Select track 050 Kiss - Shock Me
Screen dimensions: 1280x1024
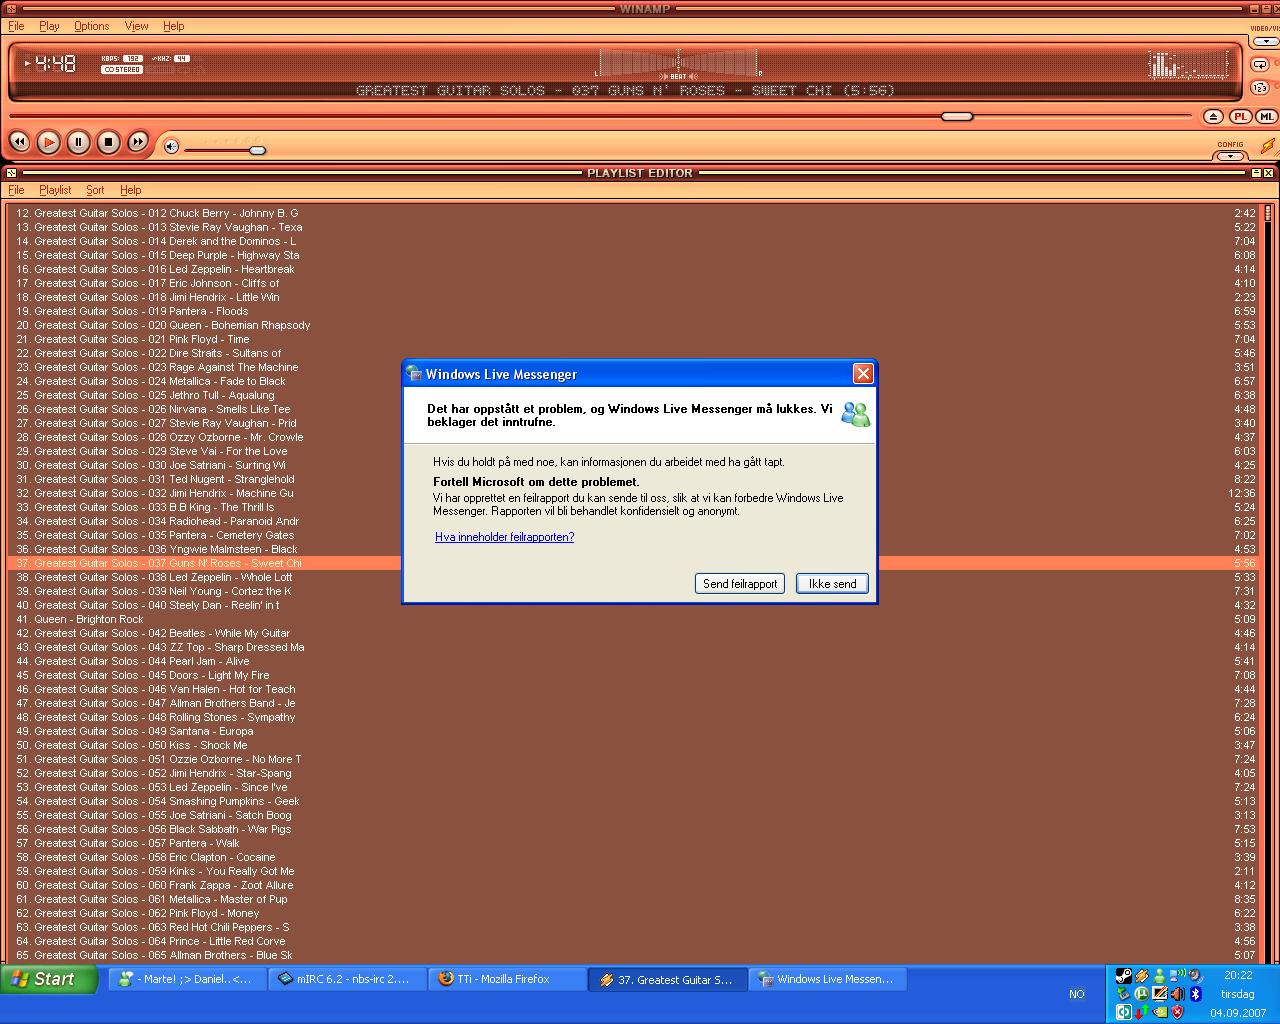pyautogui.click(x=632, y=745)
